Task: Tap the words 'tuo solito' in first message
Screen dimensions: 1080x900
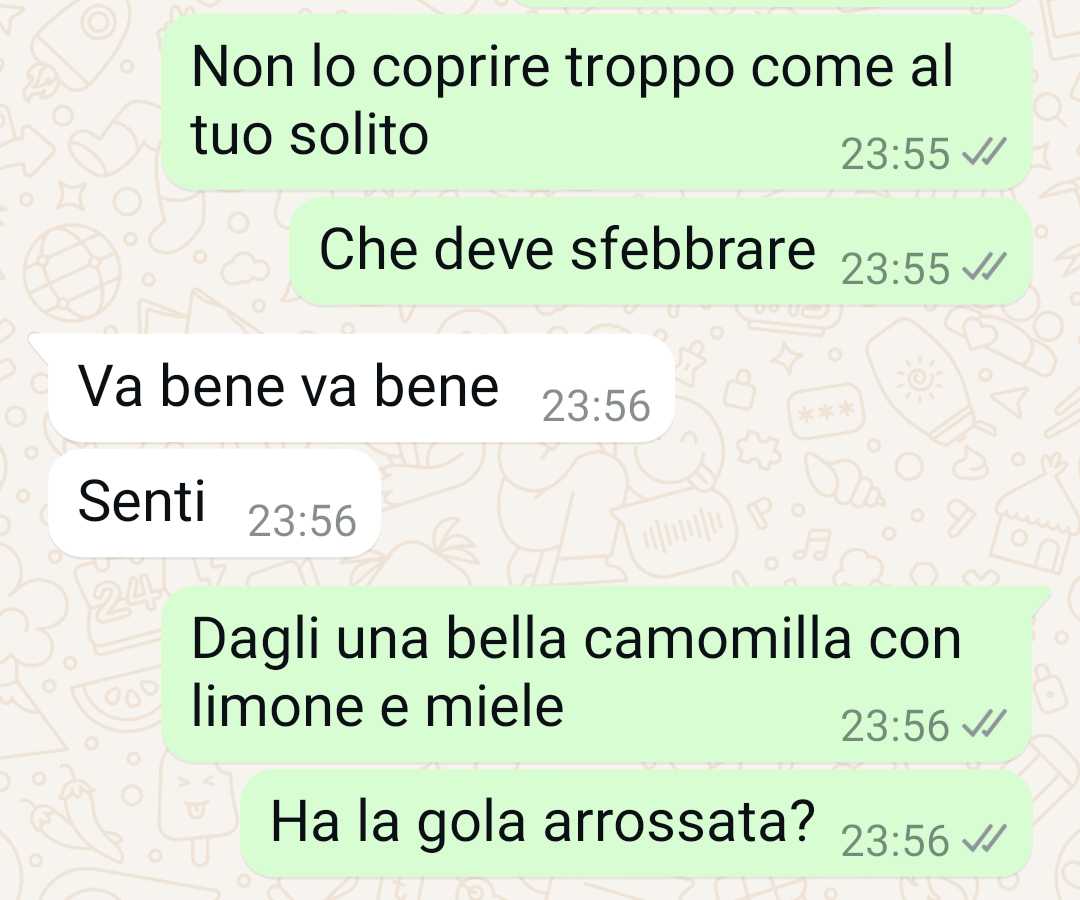Action: click(x=310, y=134)
